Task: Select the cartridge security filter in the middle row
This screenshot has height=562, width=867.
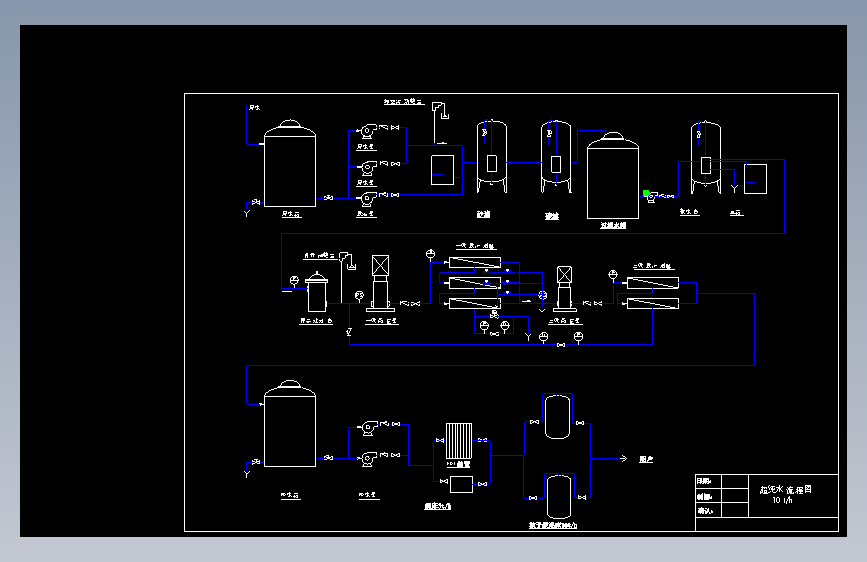Action: coord(317,292)
